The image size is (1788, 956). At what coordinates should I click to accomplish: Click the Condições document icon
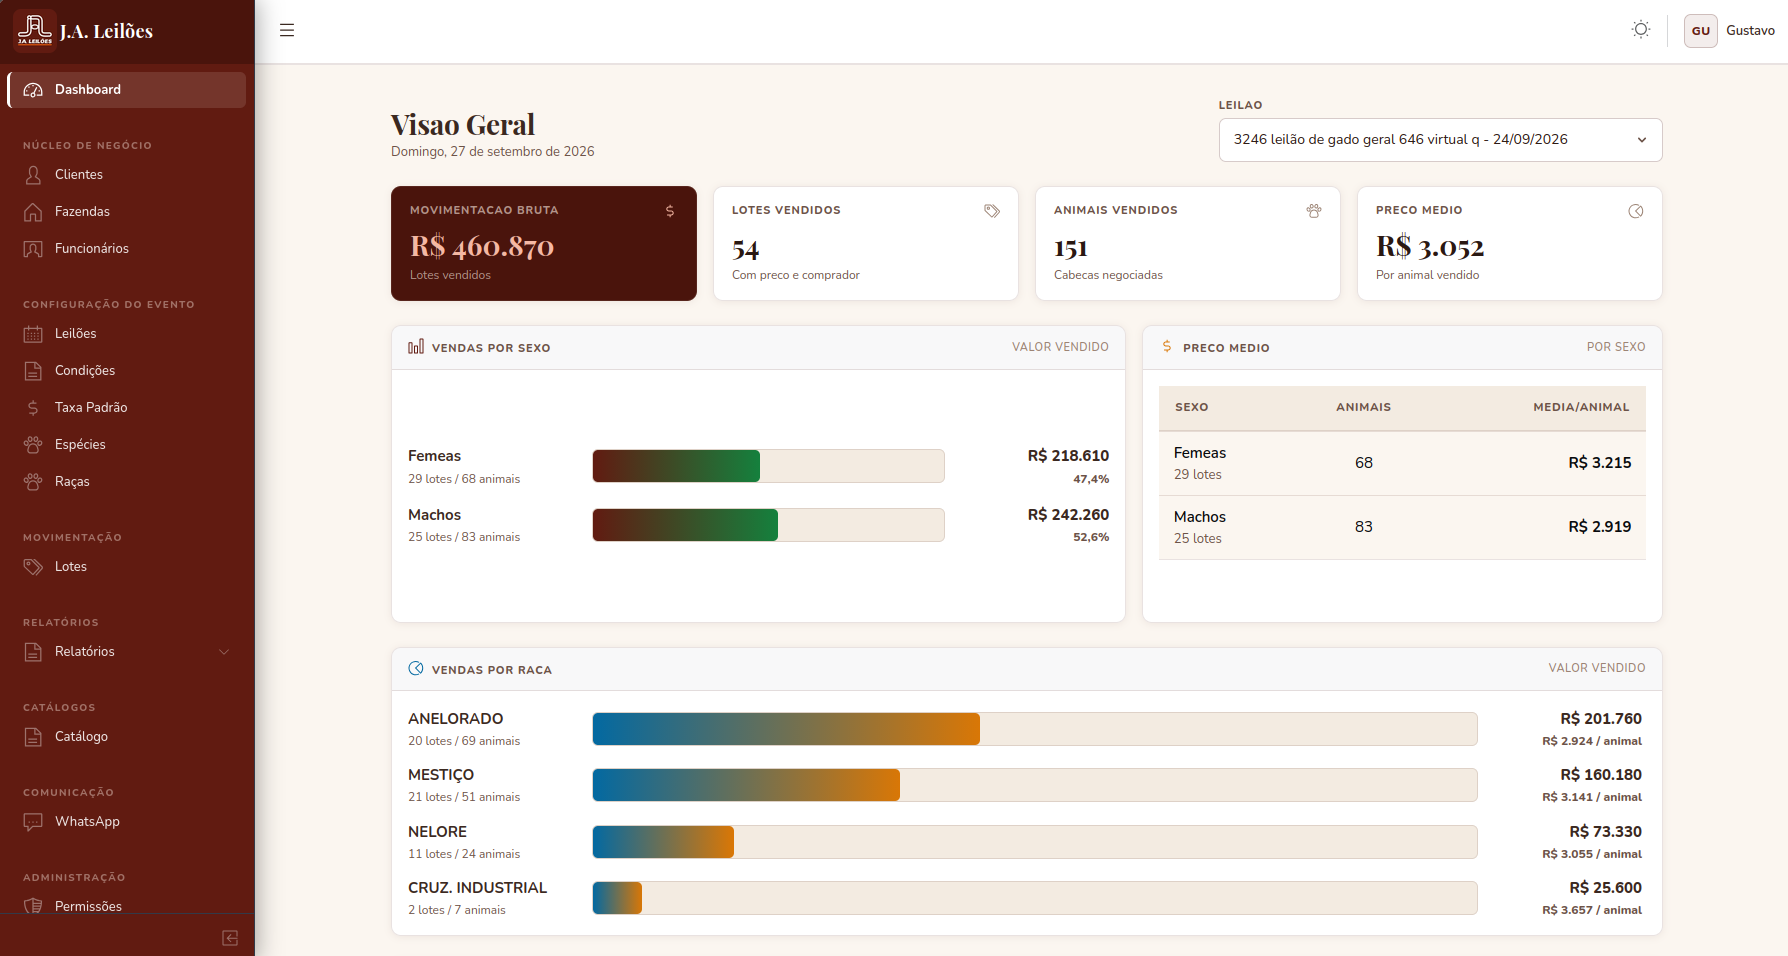click(x=33, y=371)
